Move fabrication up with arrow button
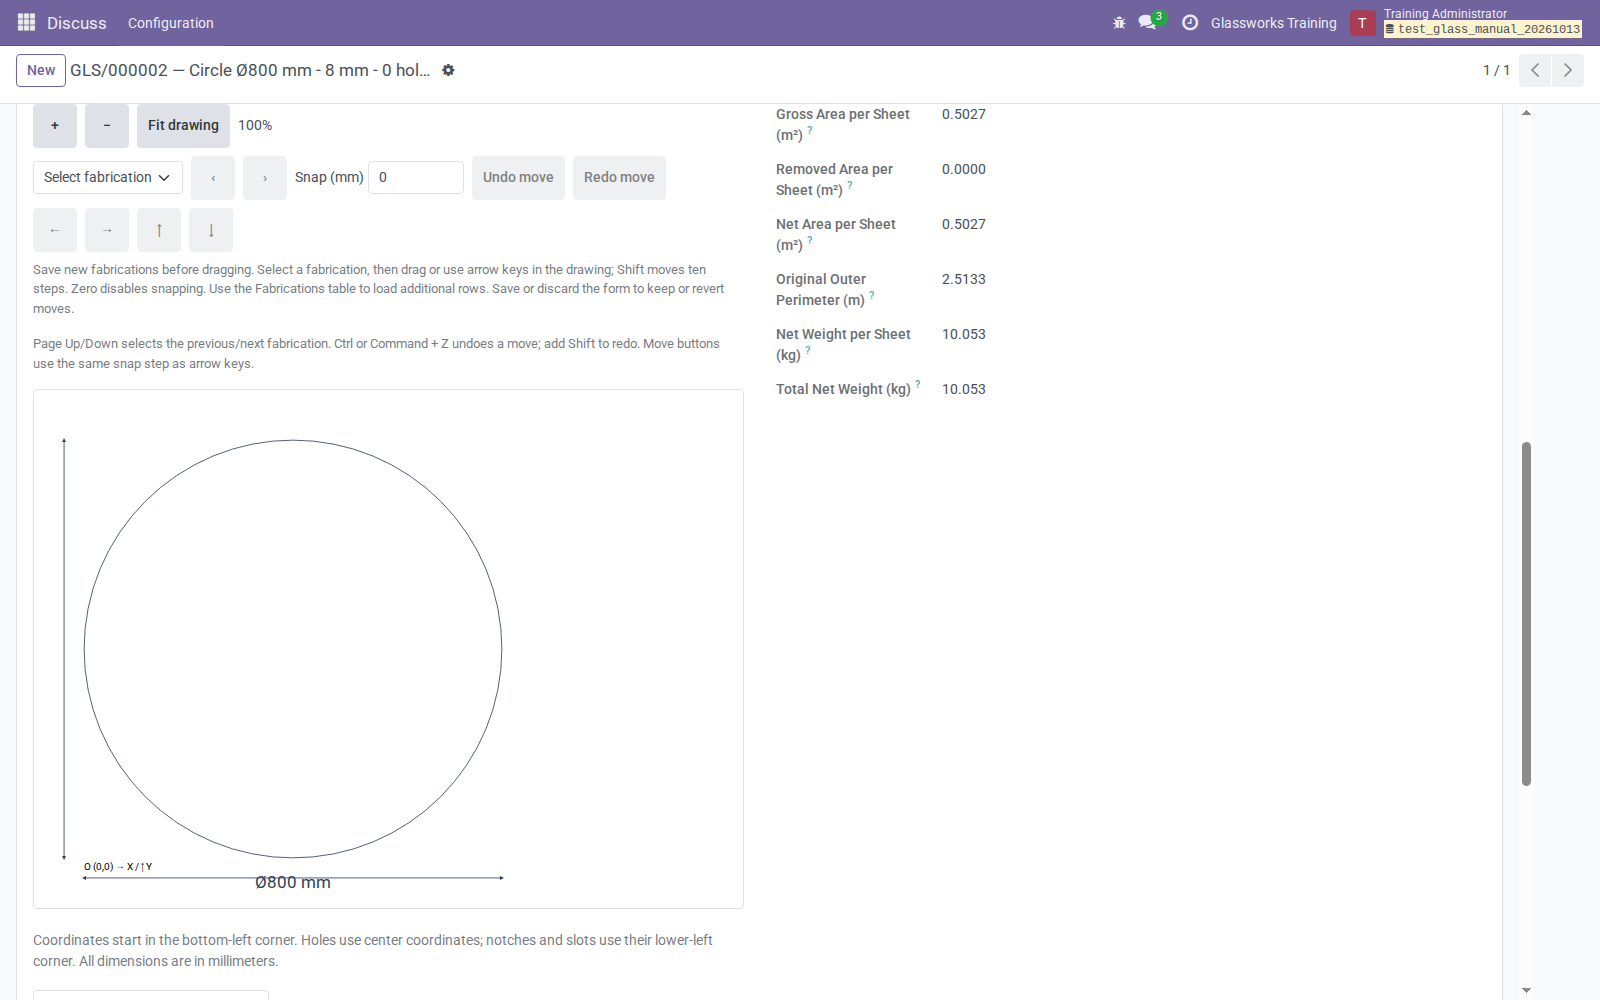1600x1000 pixels. 159,230
